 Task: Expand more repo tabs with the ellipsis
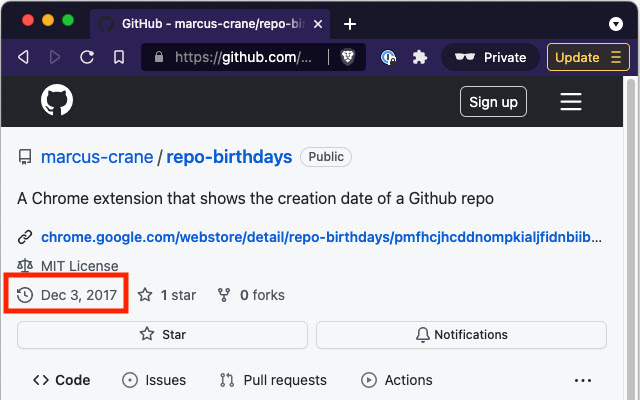[582, 380]
